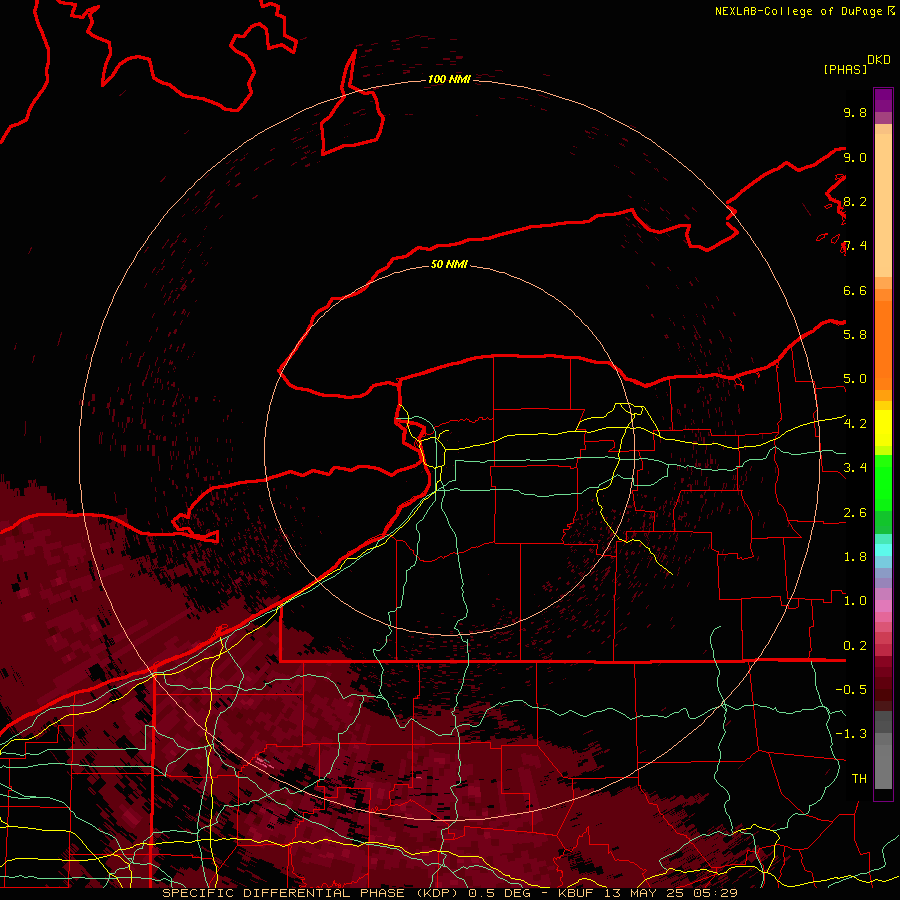Click the DKD legend heading
The width and height of the screenshot is (900, 900).
pos(878,60)
